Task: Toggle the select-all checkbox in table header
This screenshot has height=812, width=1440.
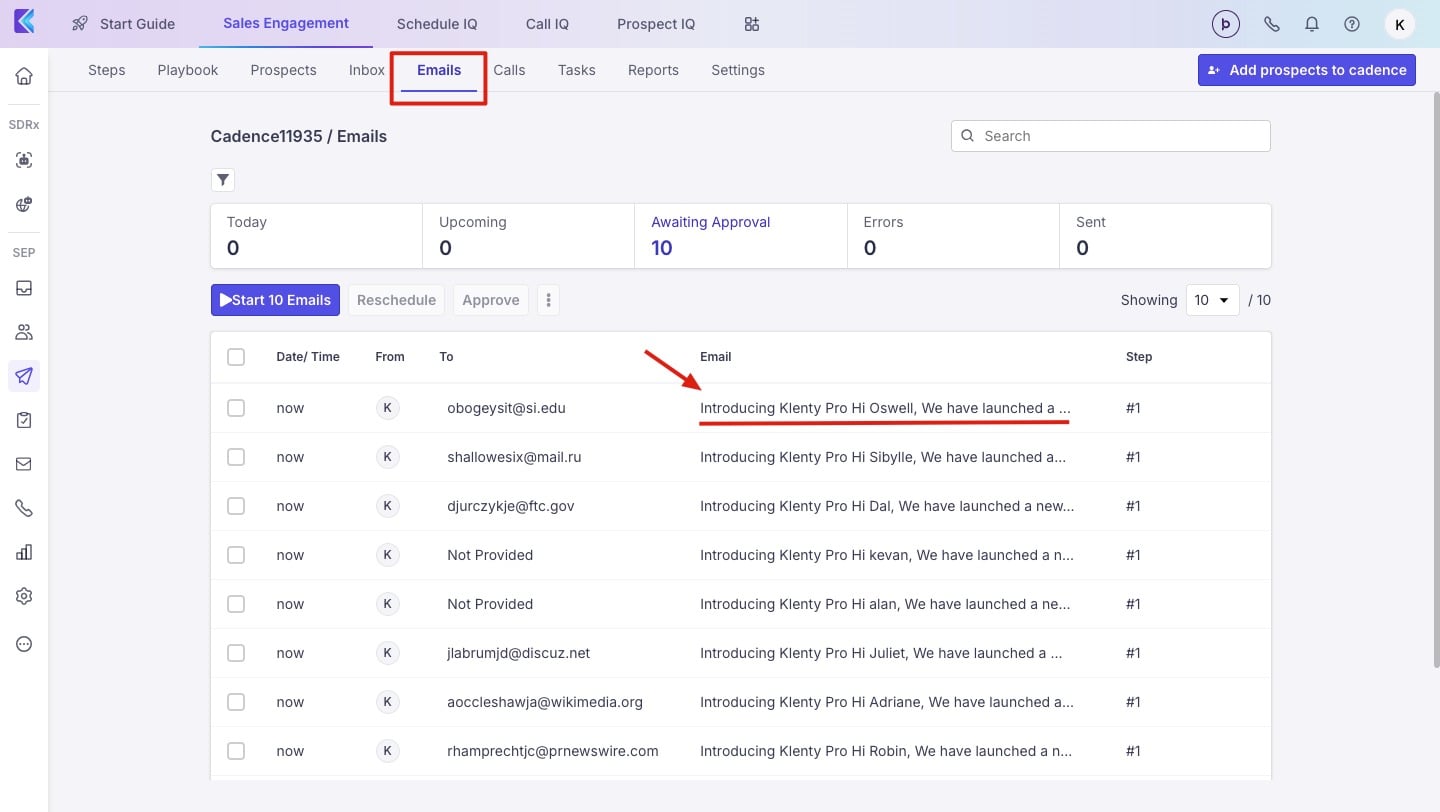Action: [x=236, y=357]
